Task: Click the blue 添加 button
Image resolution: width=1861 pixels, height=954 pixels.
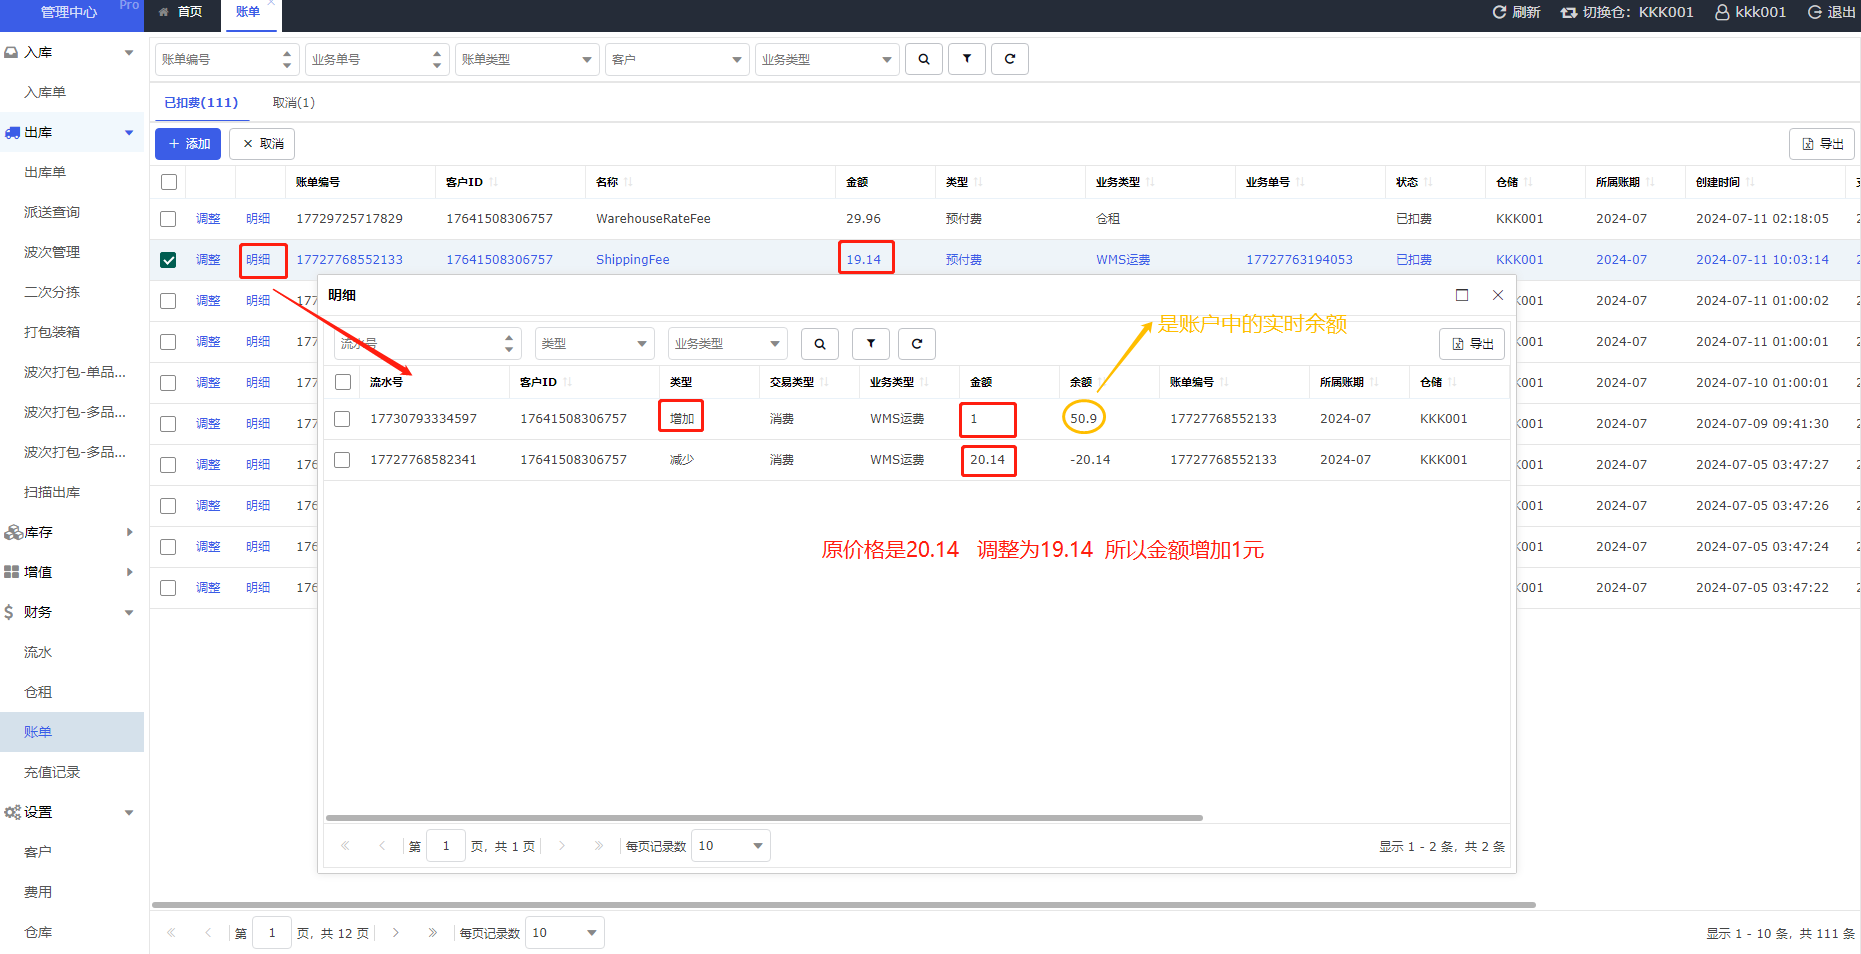Action: coord(188,144)
